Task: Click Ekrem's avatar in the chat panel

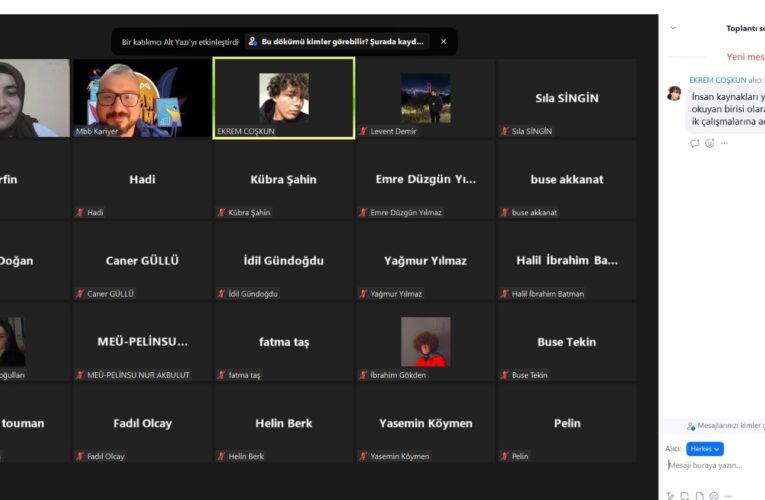Action: point(675,93)
